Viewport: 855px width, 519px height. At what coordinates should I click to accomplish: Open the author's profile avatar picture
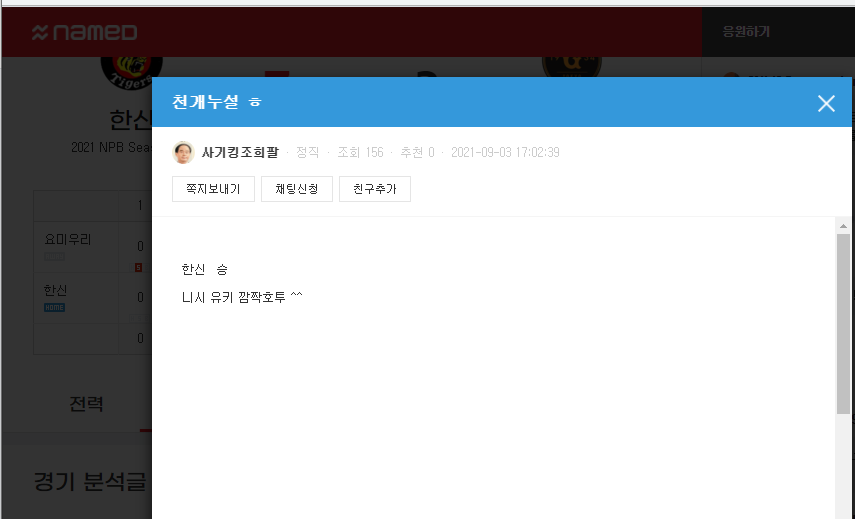tap(183, 153)
